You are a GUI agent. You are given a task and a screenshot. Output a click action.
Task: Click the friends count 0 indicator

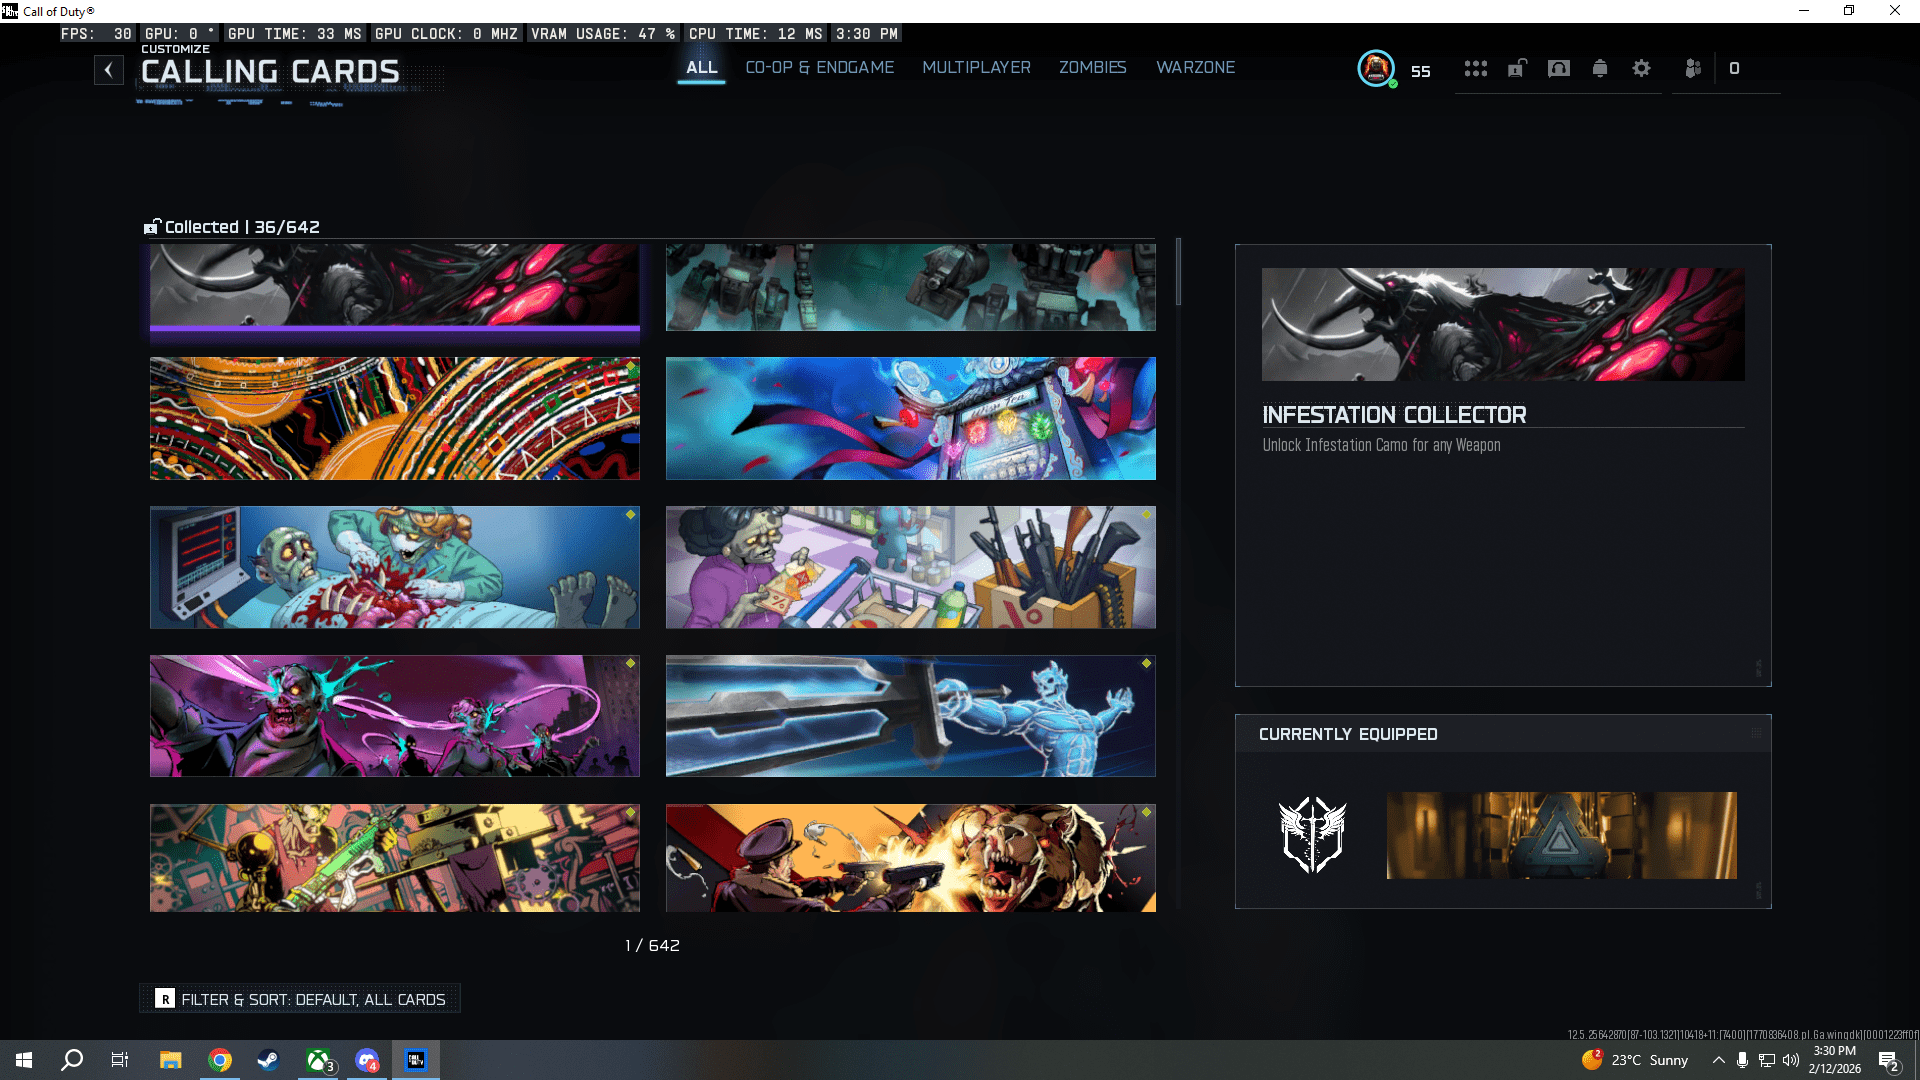[1734, 69]
